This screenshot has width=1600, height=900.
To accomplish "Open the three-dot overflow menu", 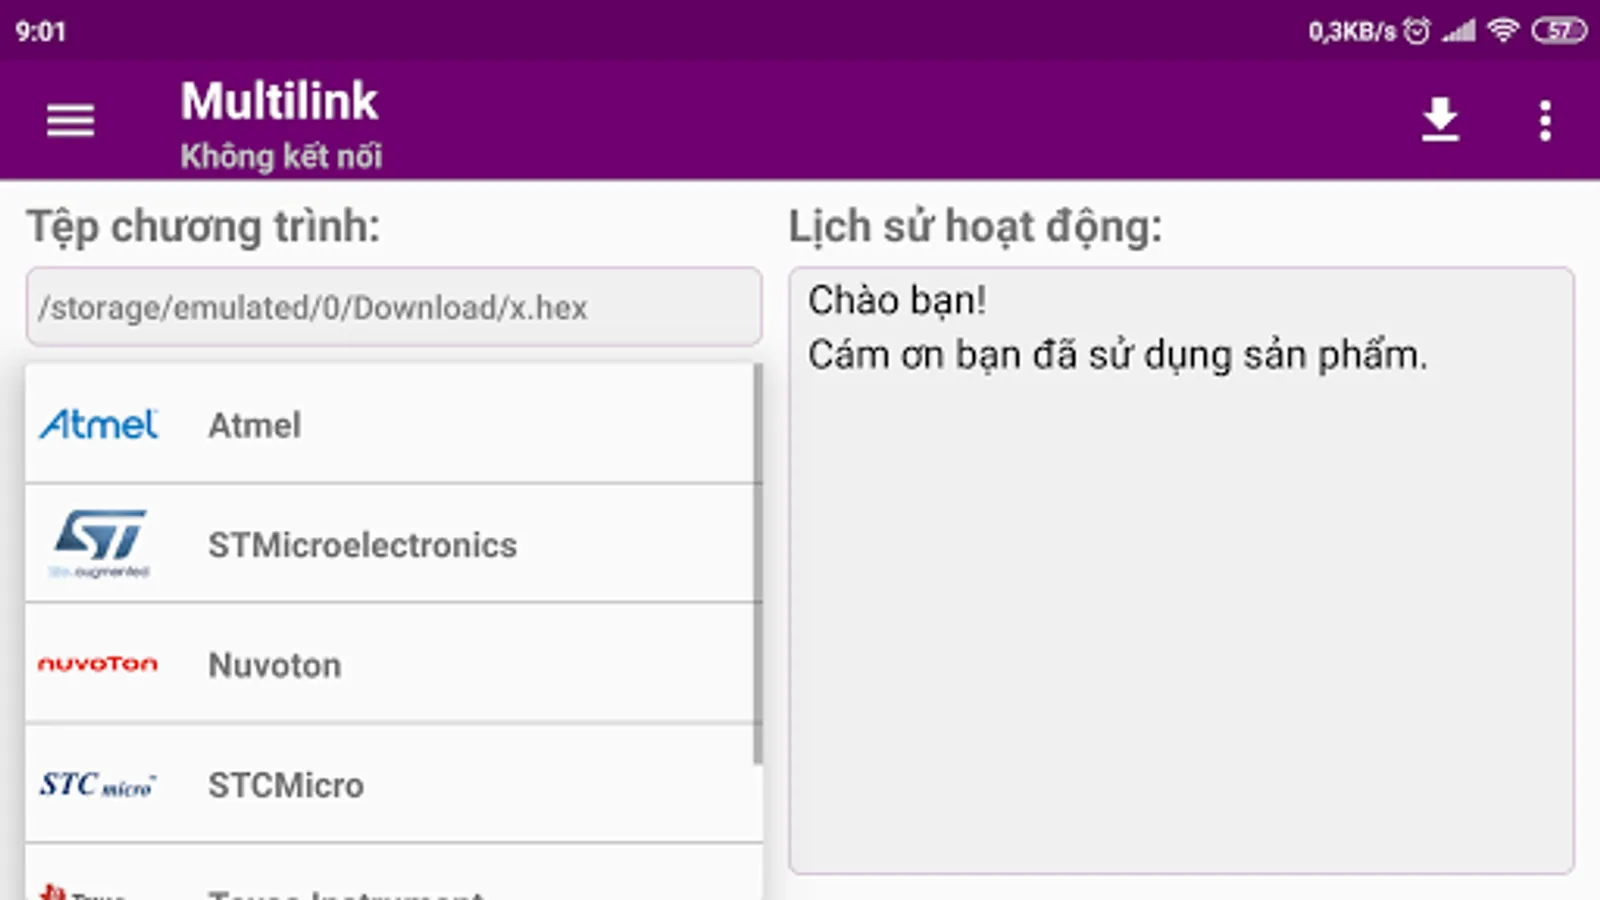I will 1545,121.
